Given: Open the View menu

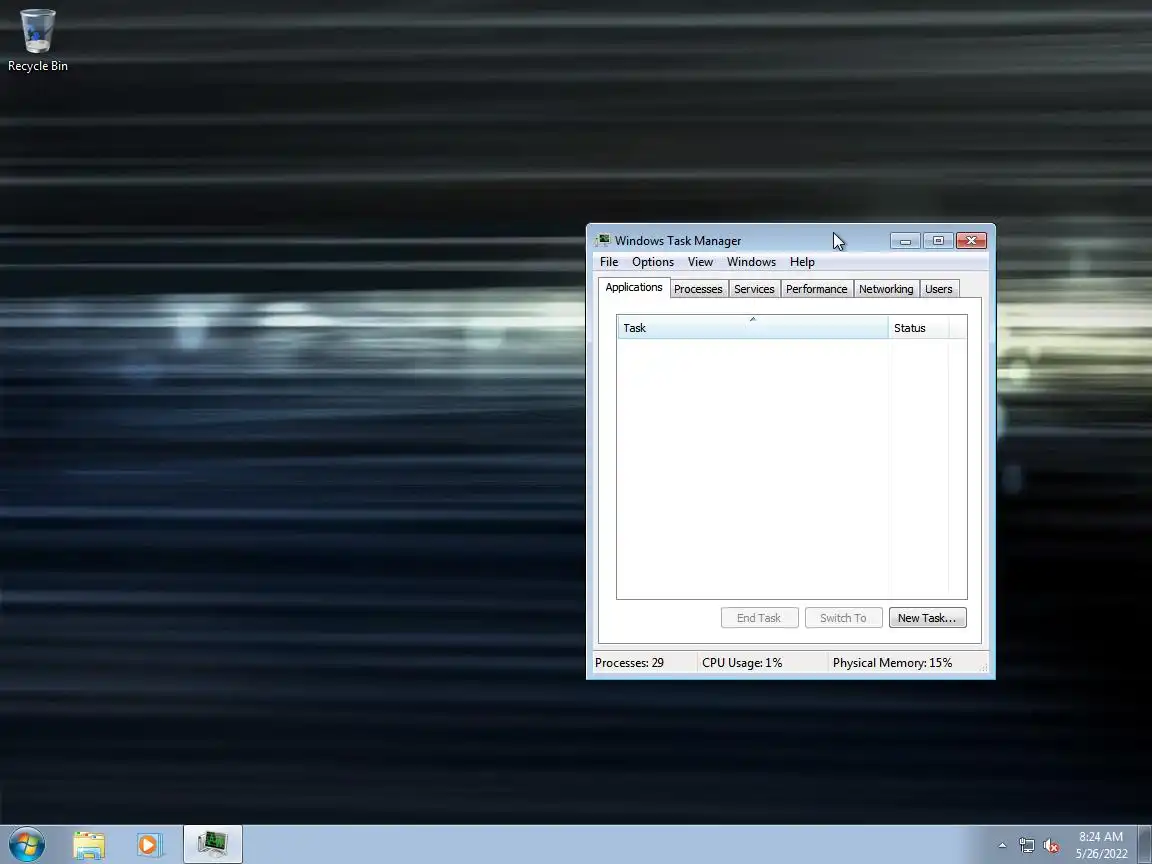Looking at the screenshot, I should 700,262.
